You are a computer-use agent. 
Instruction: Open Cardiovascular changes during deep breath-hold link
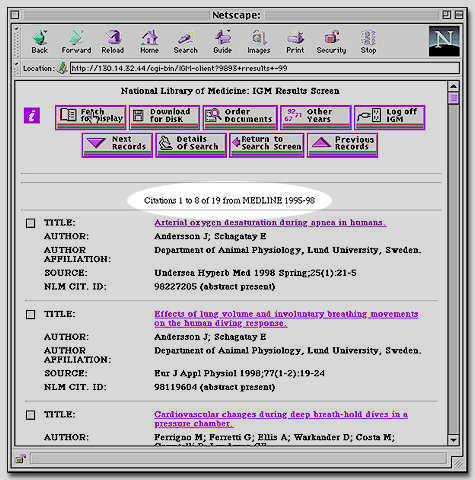pos(281,419)
